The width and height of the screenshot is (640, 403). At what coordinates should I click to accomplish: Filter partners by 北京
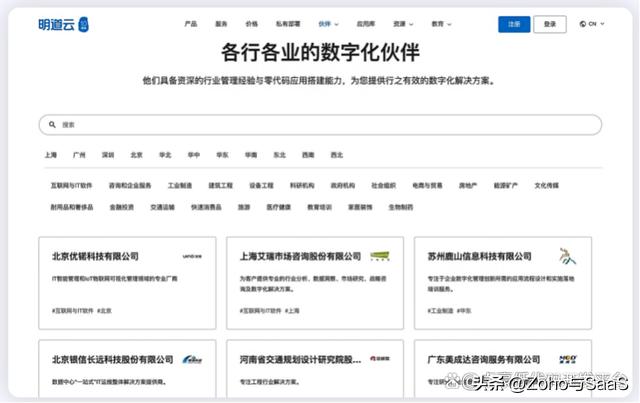tap(136, 155)
